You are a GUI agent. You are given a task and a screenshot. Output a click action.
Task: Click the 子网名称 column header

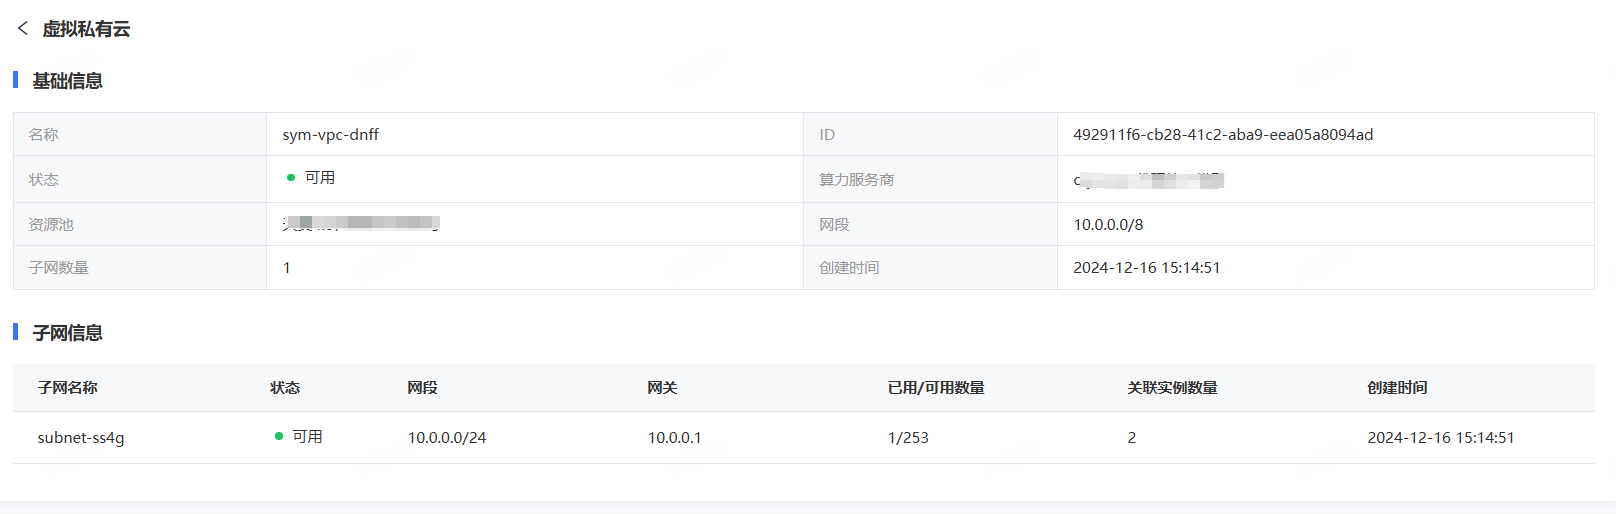[68, 388]
